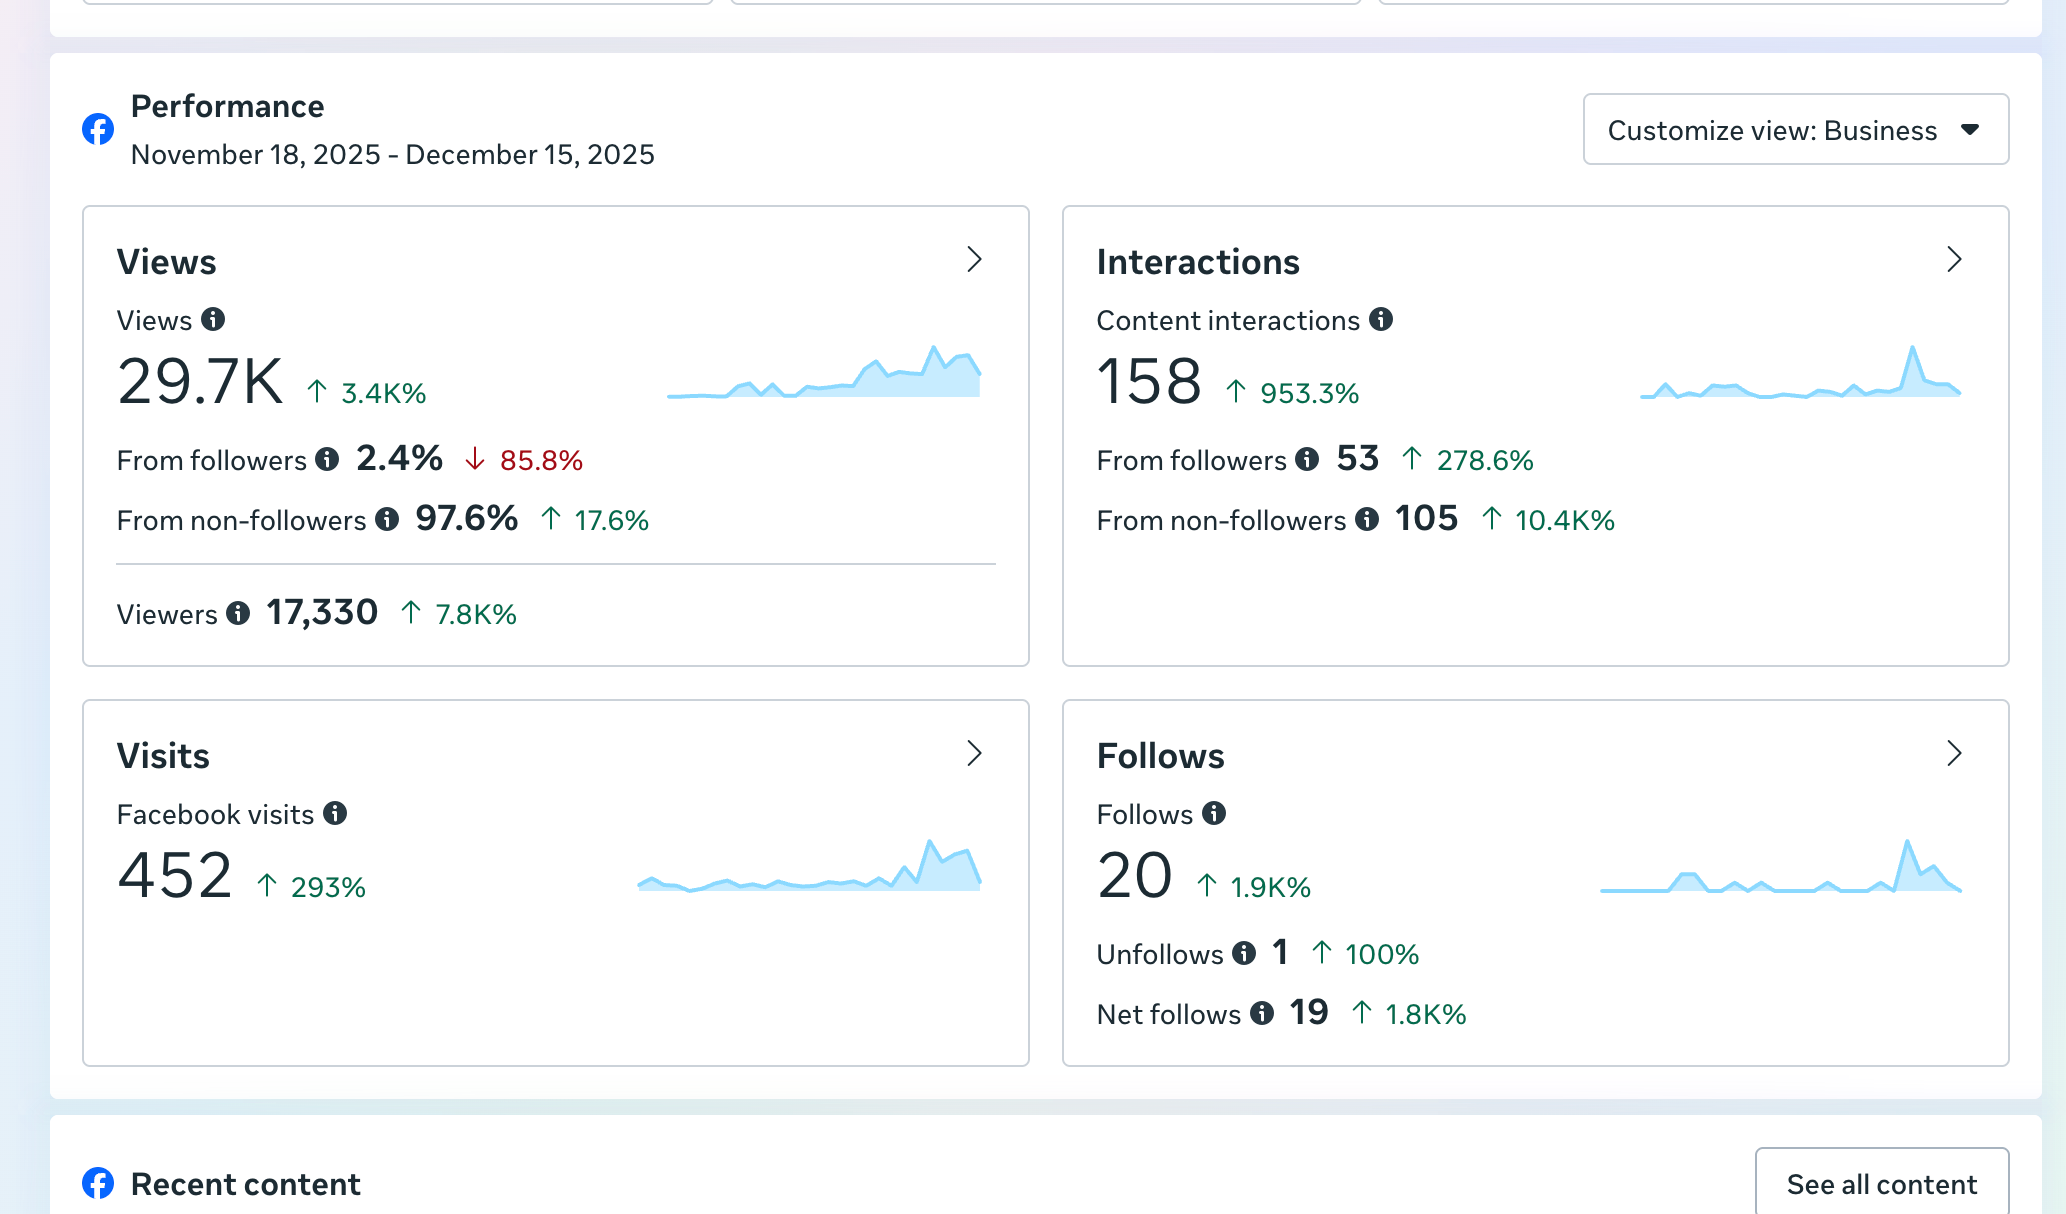The width and height of the screenshot is (2066, 1214).
Task: Click the Views sparkline chart
Action: pos(824,375)
